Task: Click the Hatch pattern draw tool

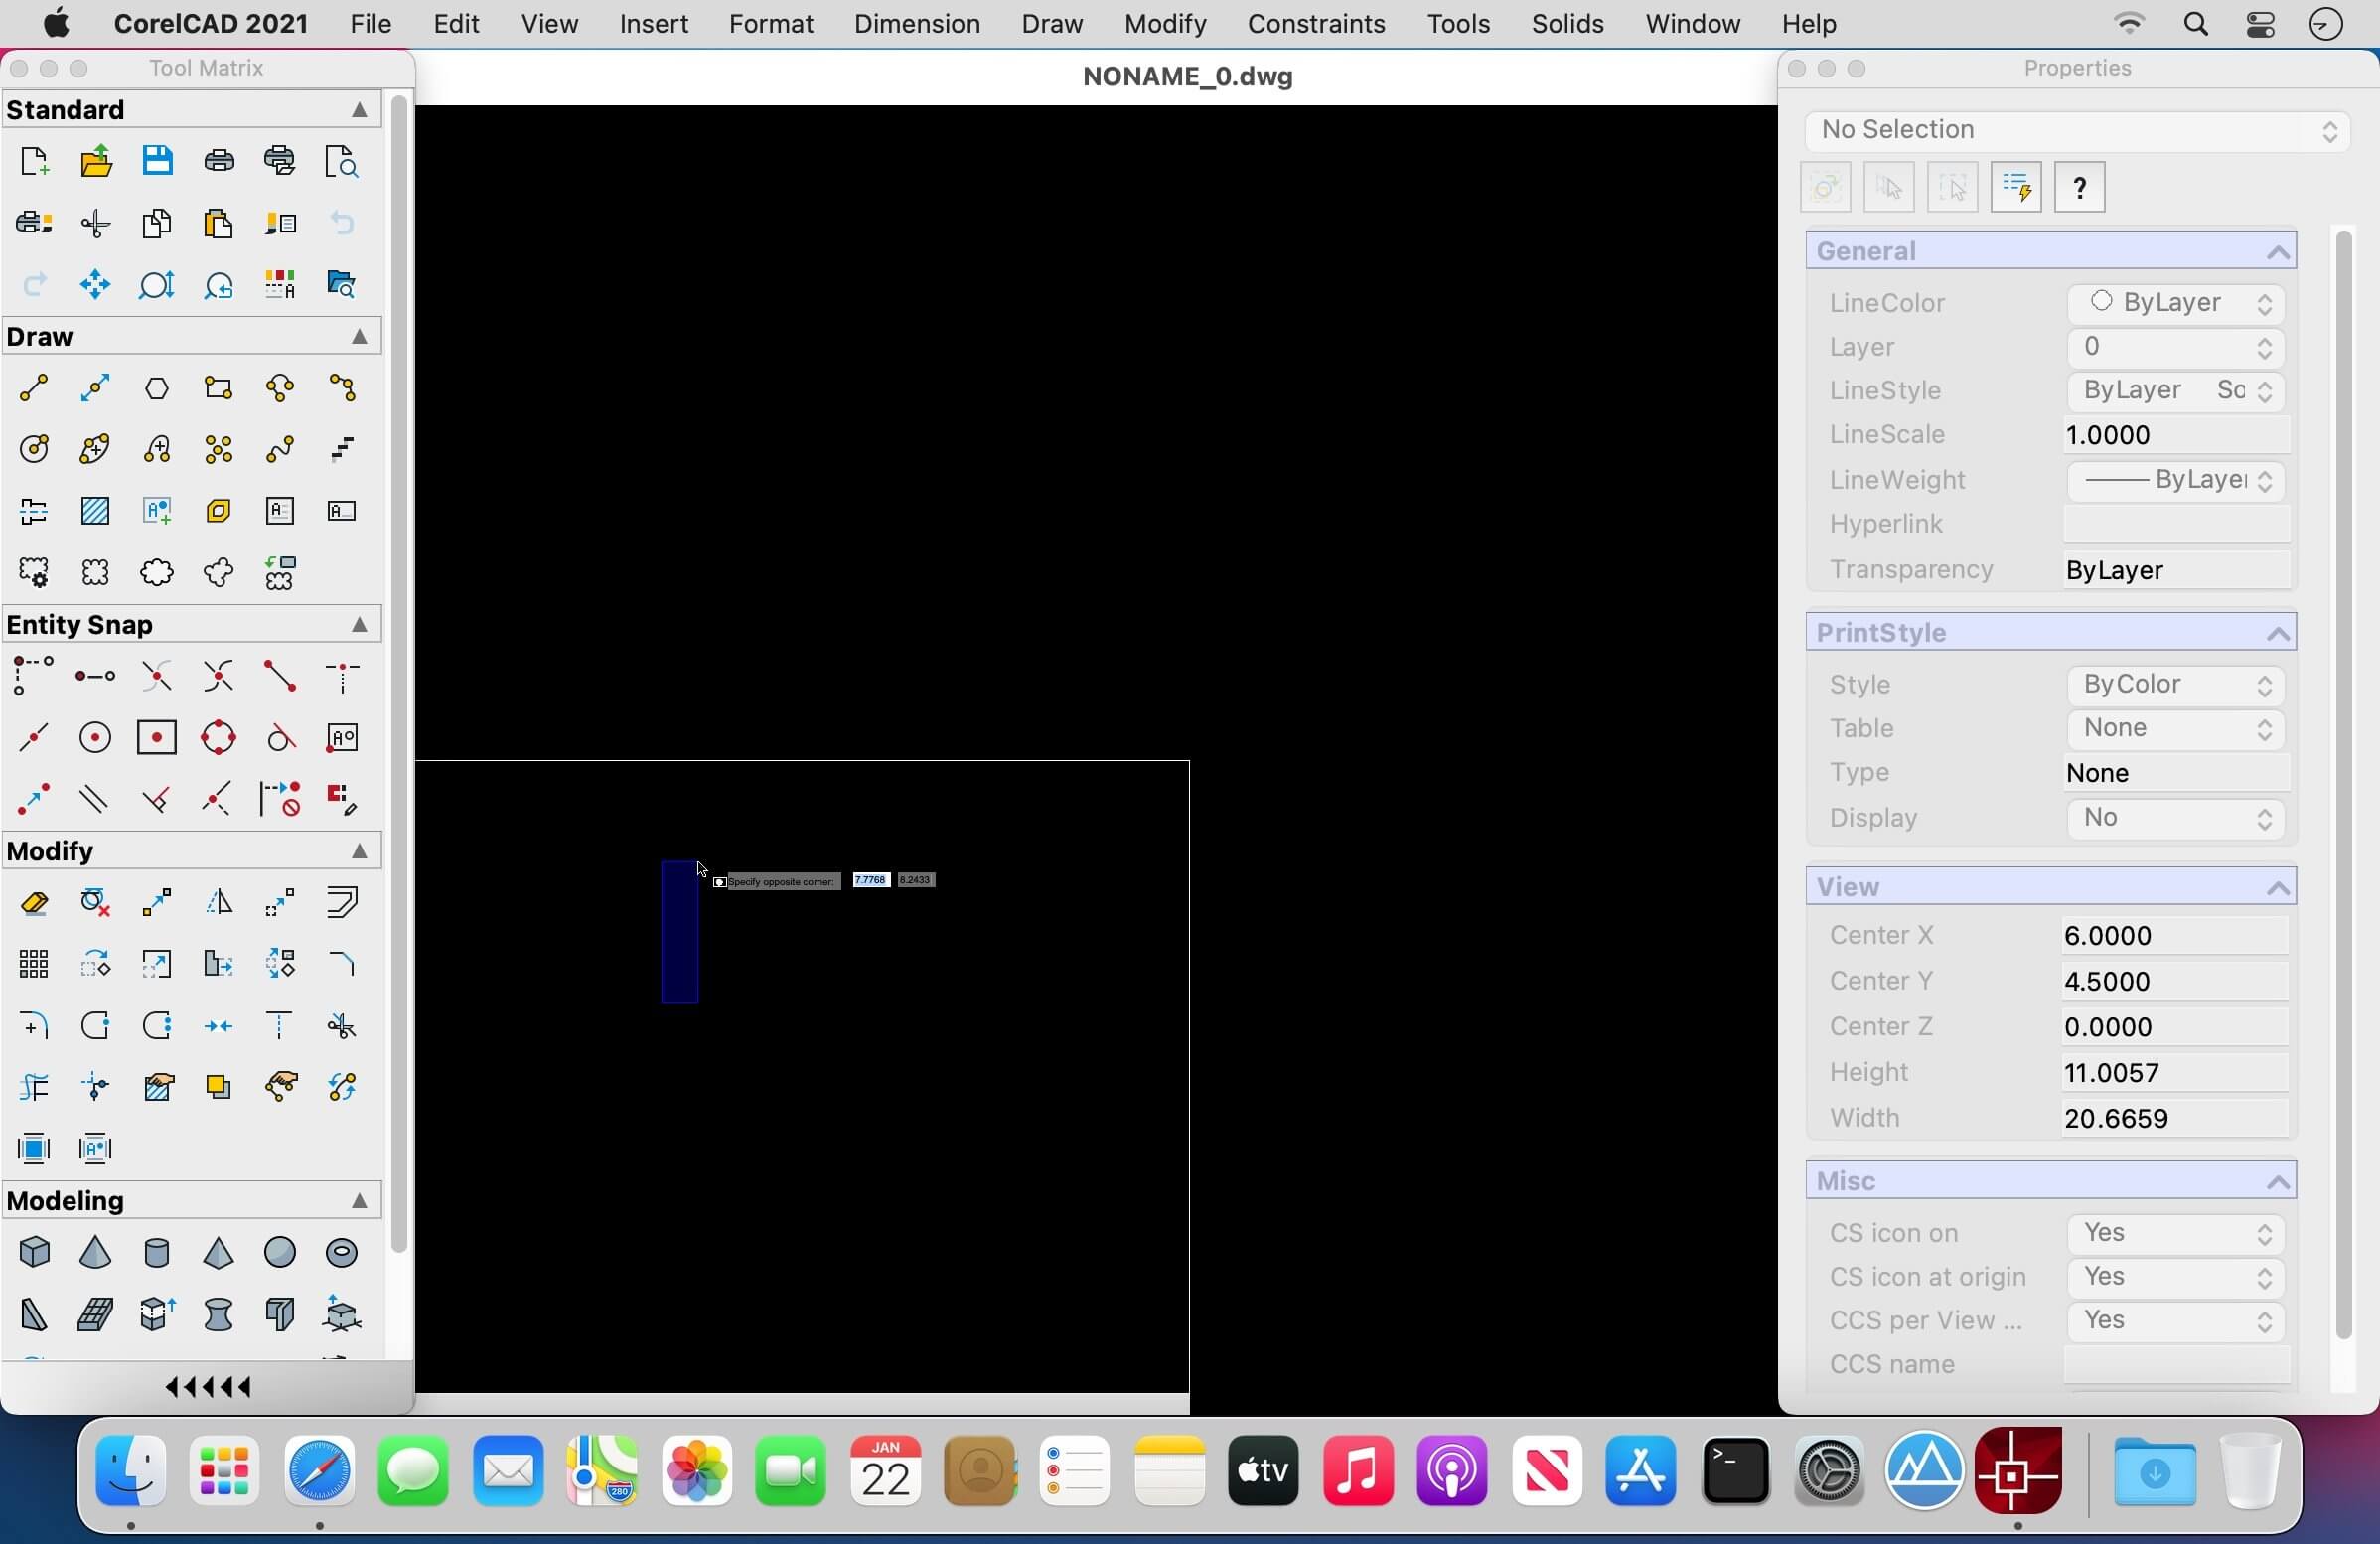Action: click(93, 510)
